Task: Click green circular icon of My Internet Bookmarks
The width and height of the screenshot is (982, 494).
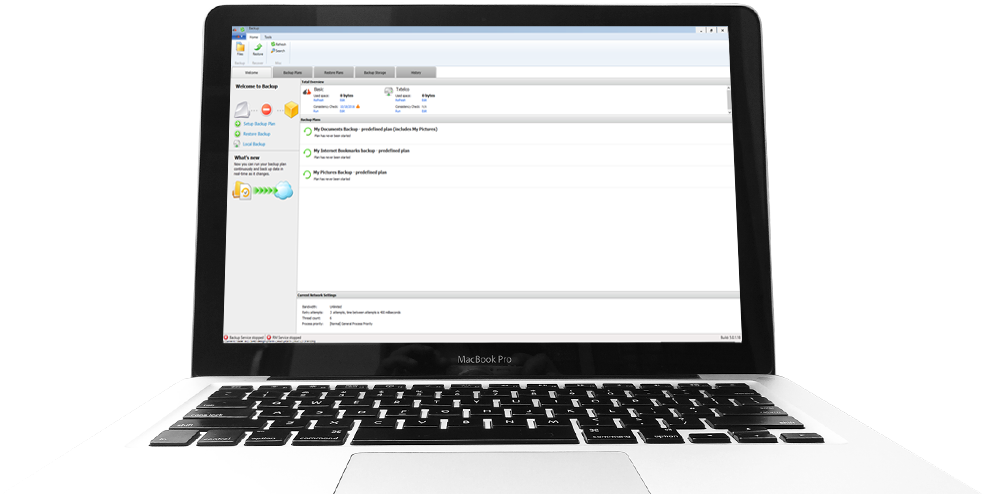Action: point(308,153)
